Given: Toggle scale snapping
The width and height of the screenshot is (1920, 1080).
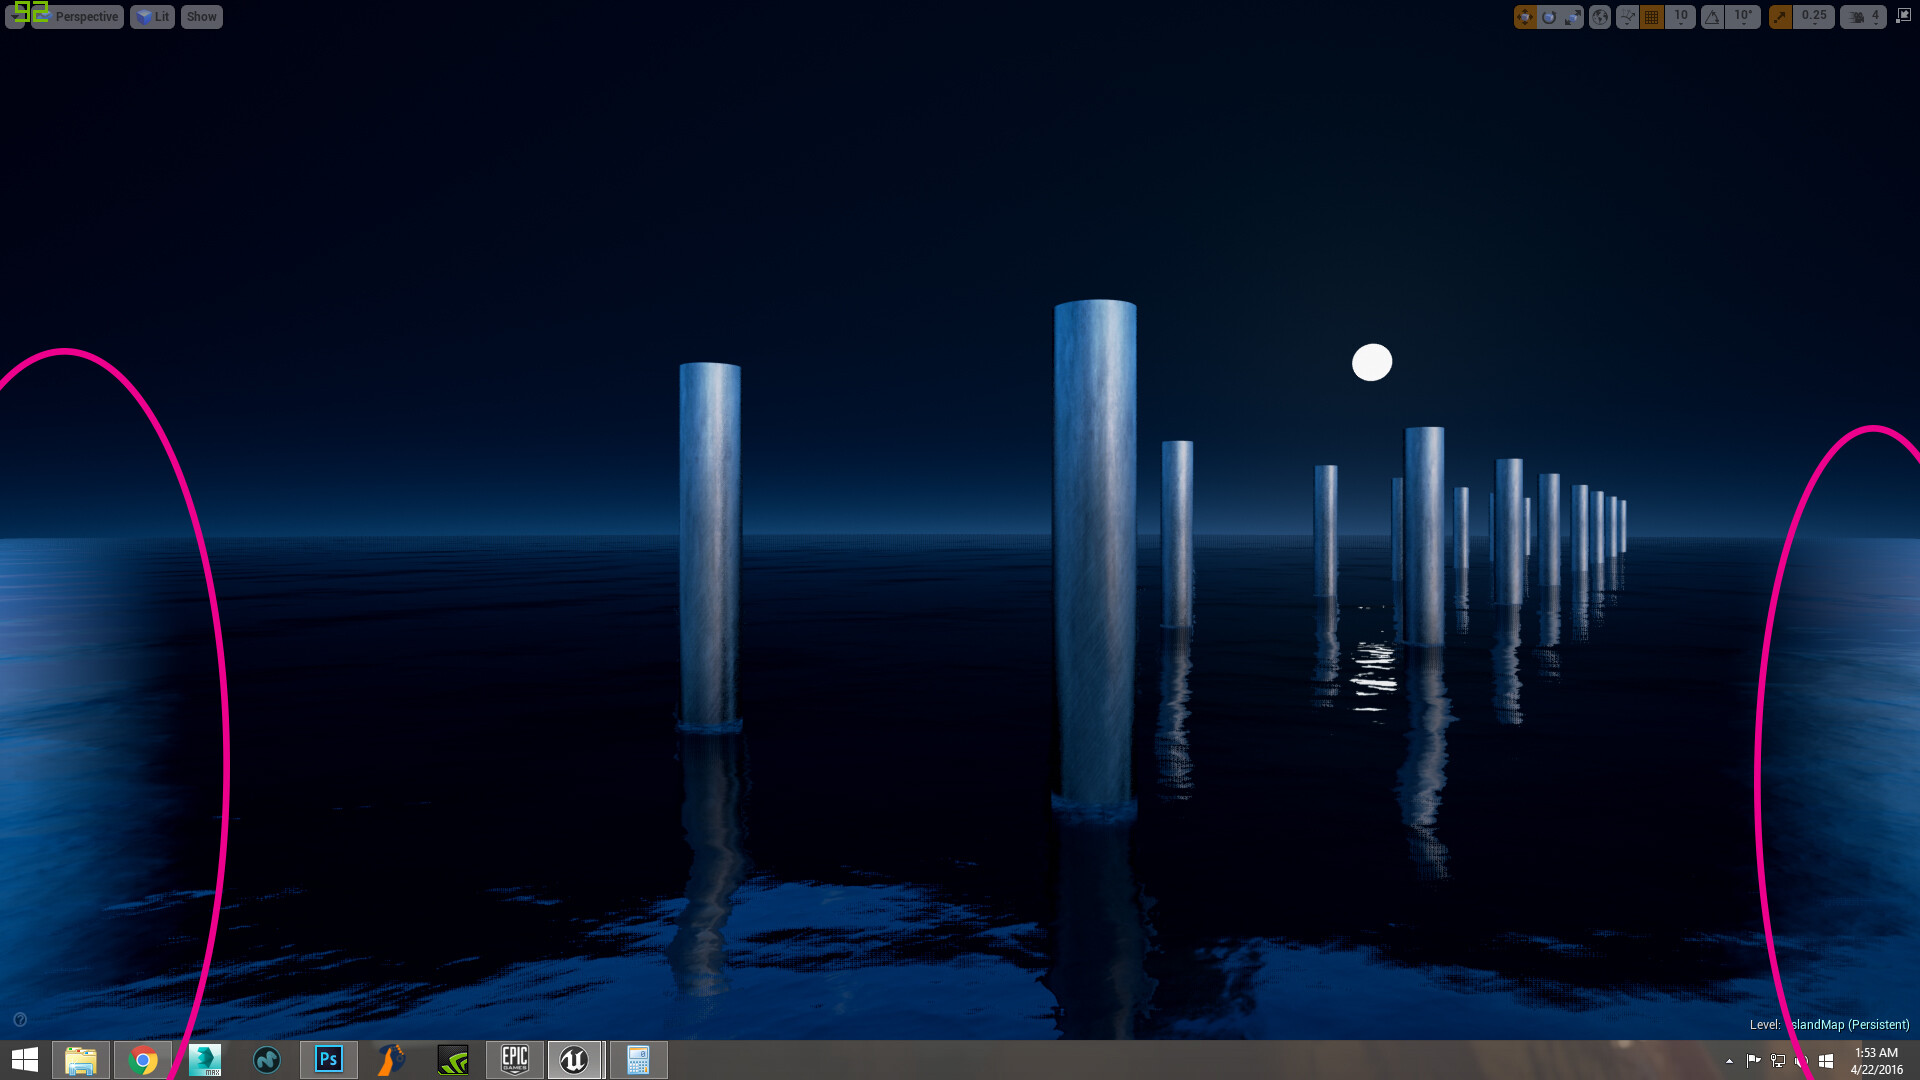Looking at the screenshot, I should (x=1780, y=17).
